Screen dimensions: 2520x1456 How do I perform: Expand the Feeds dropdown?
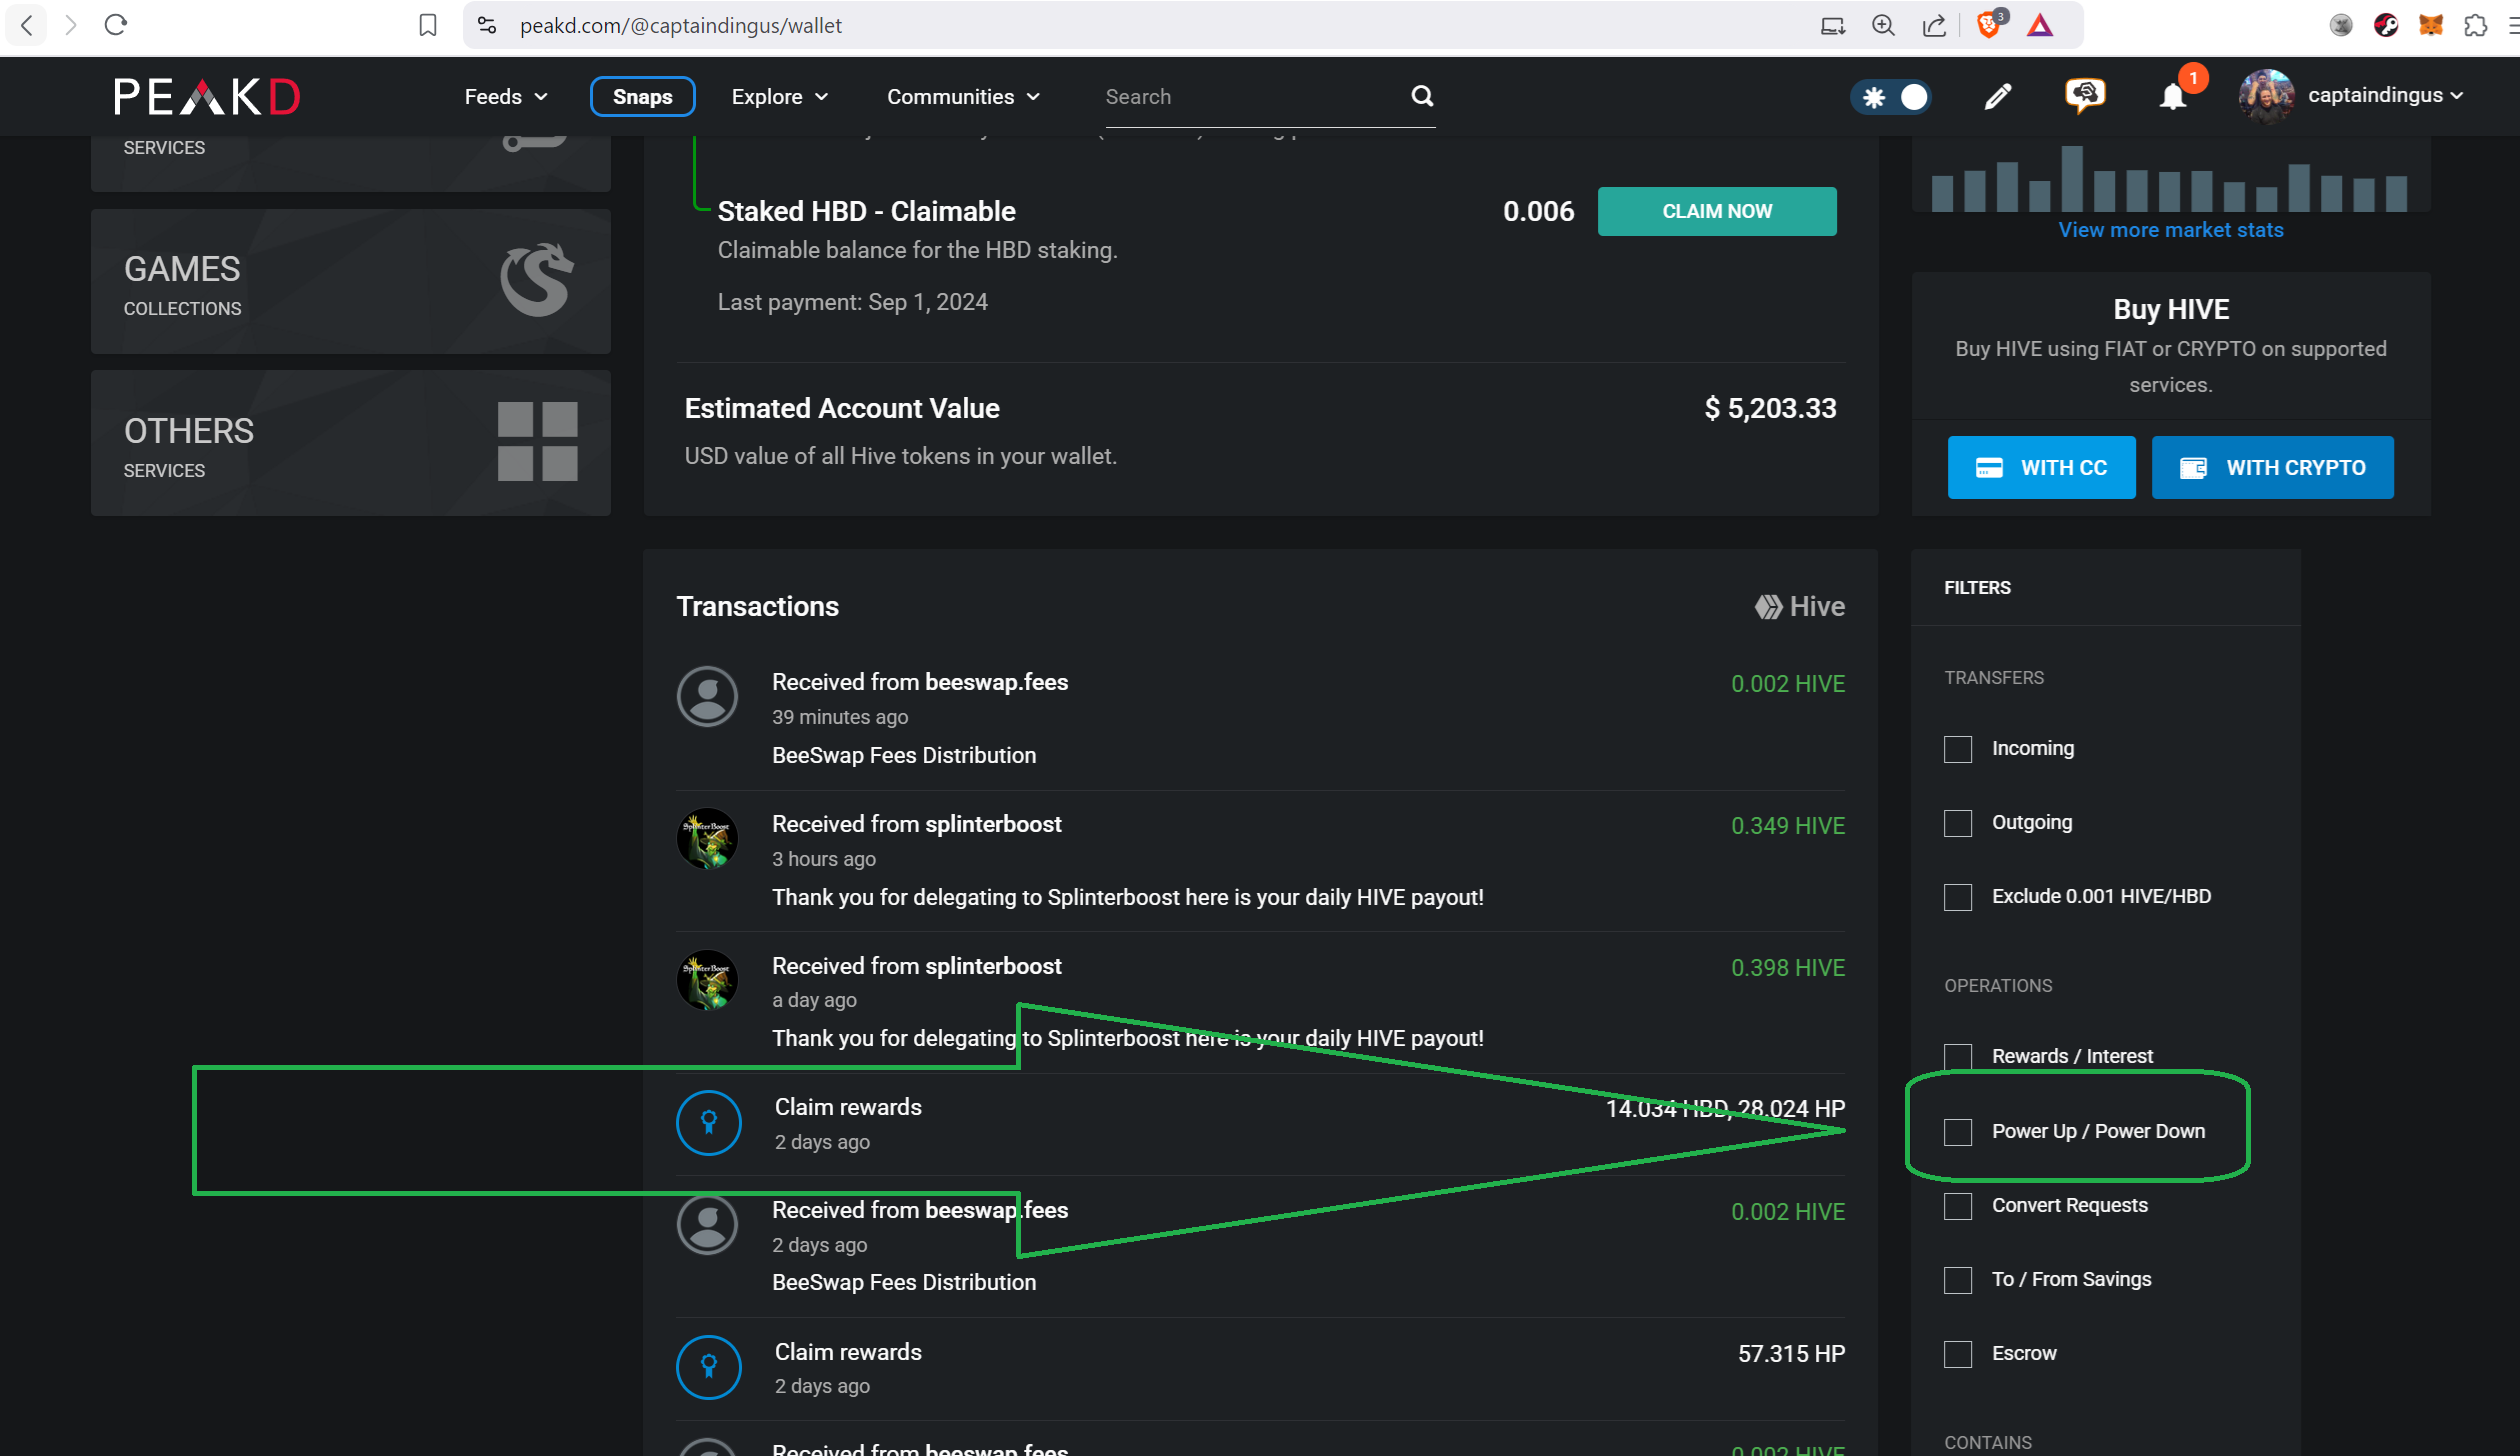click(506, 97)
